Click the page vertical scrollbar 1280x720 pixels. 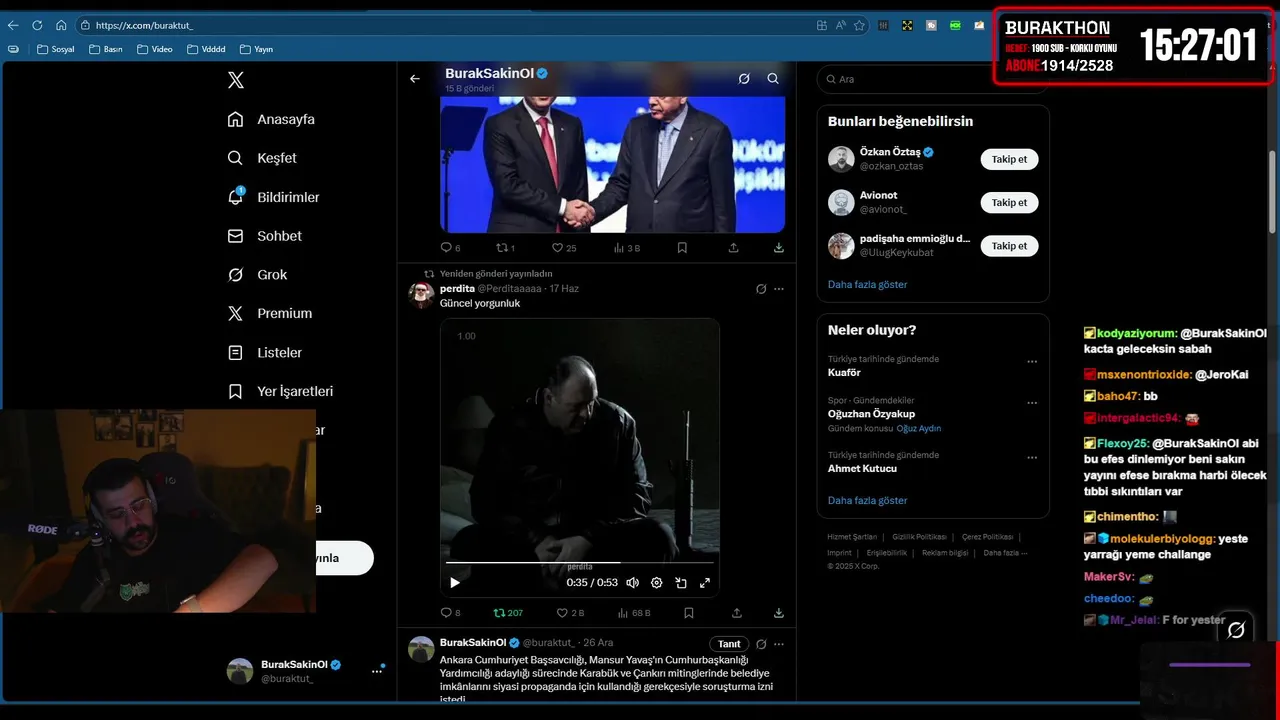(x=1273, y=190)
